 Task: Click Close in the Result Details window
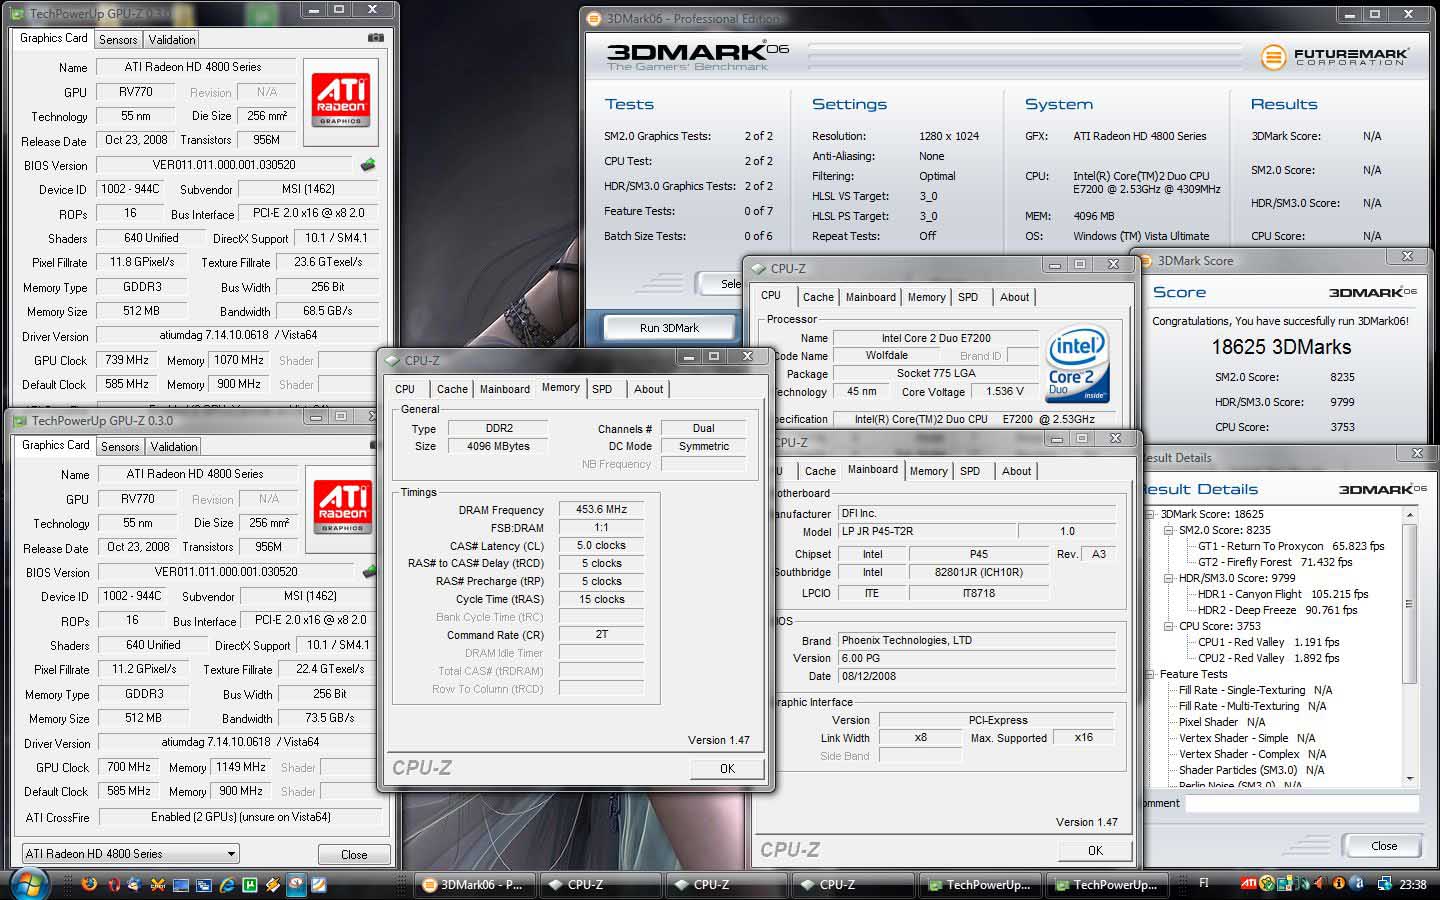1384,846
